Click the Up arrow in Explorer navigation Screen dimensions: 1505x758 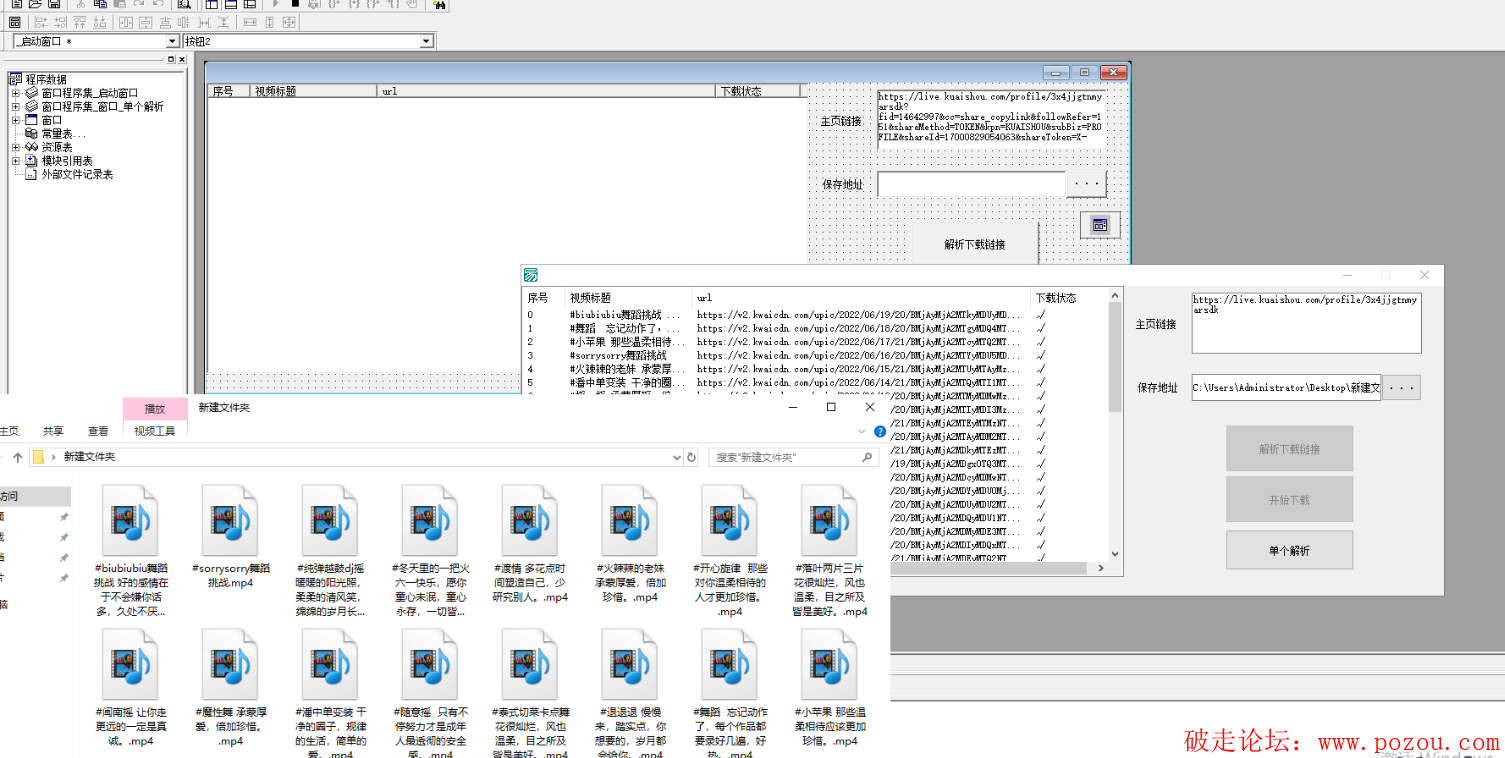pos(17,457)
